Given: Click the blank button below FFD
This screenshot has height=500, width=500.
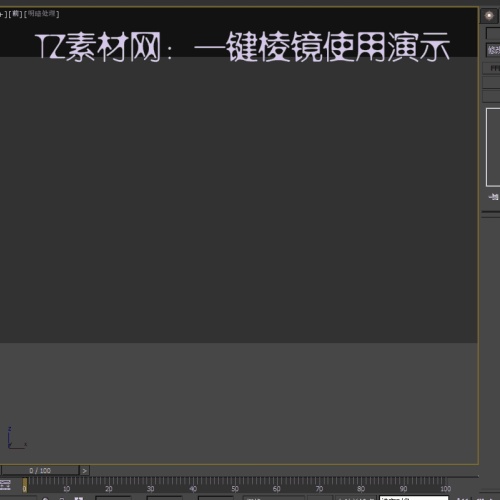Looking at the screenshot, I should (492, 83).
